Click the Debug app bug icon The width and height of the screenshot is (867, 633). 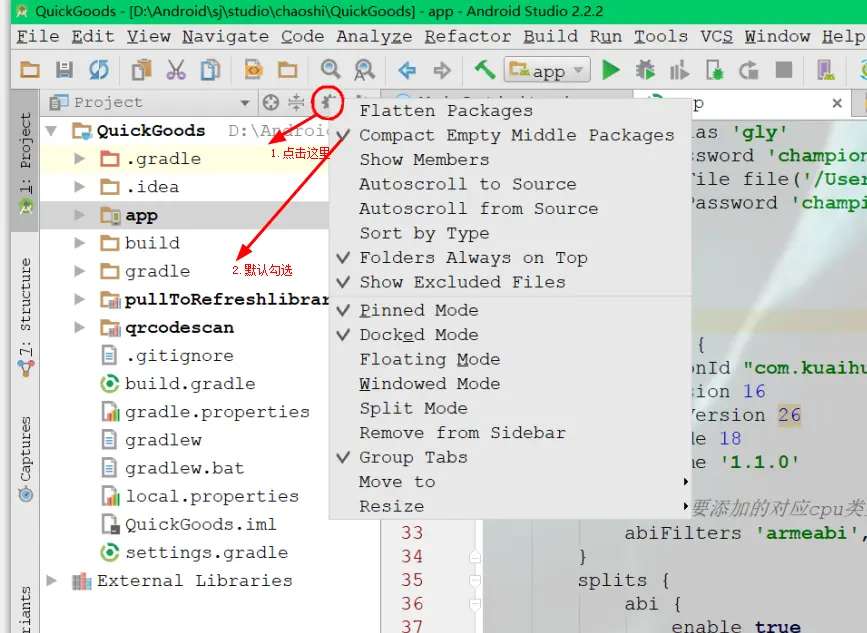click(645, 70)
